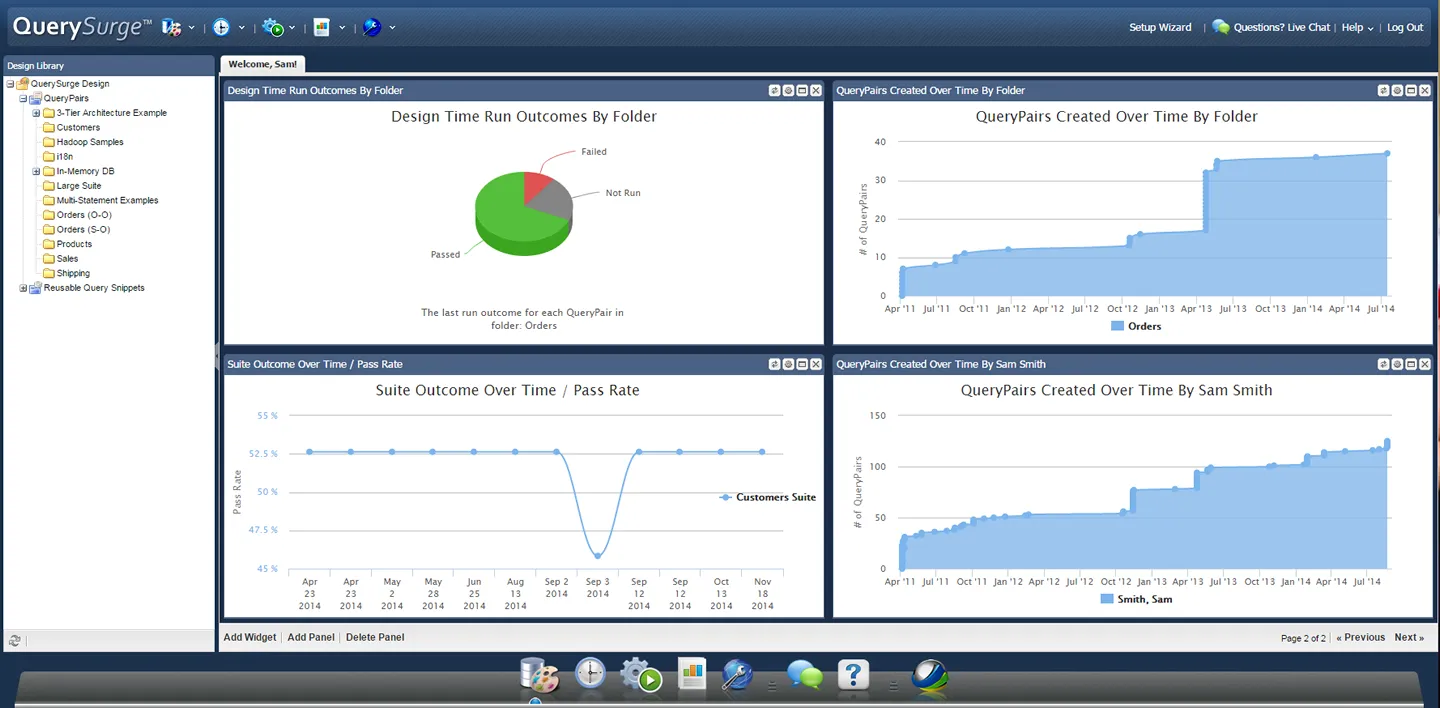
Task: Click the Failed red slice of pie chart
Action: pyautogui.click(x=537, y=185)
